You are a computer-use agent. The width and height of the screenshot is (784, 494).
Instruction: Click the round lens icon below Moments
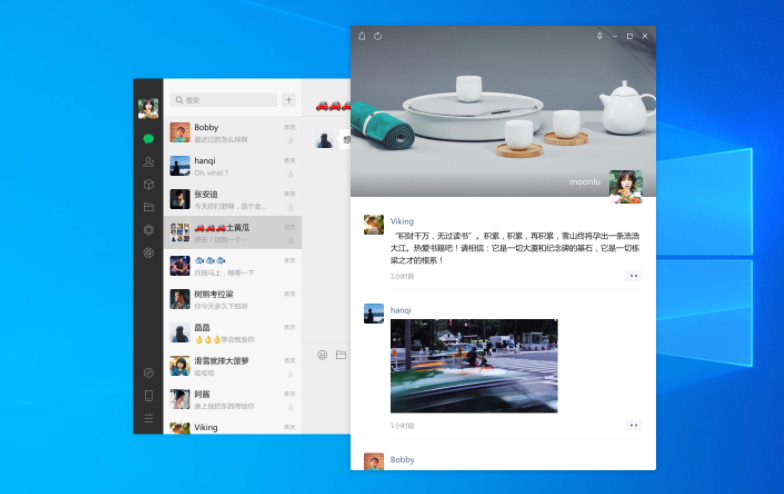(148, 252)
